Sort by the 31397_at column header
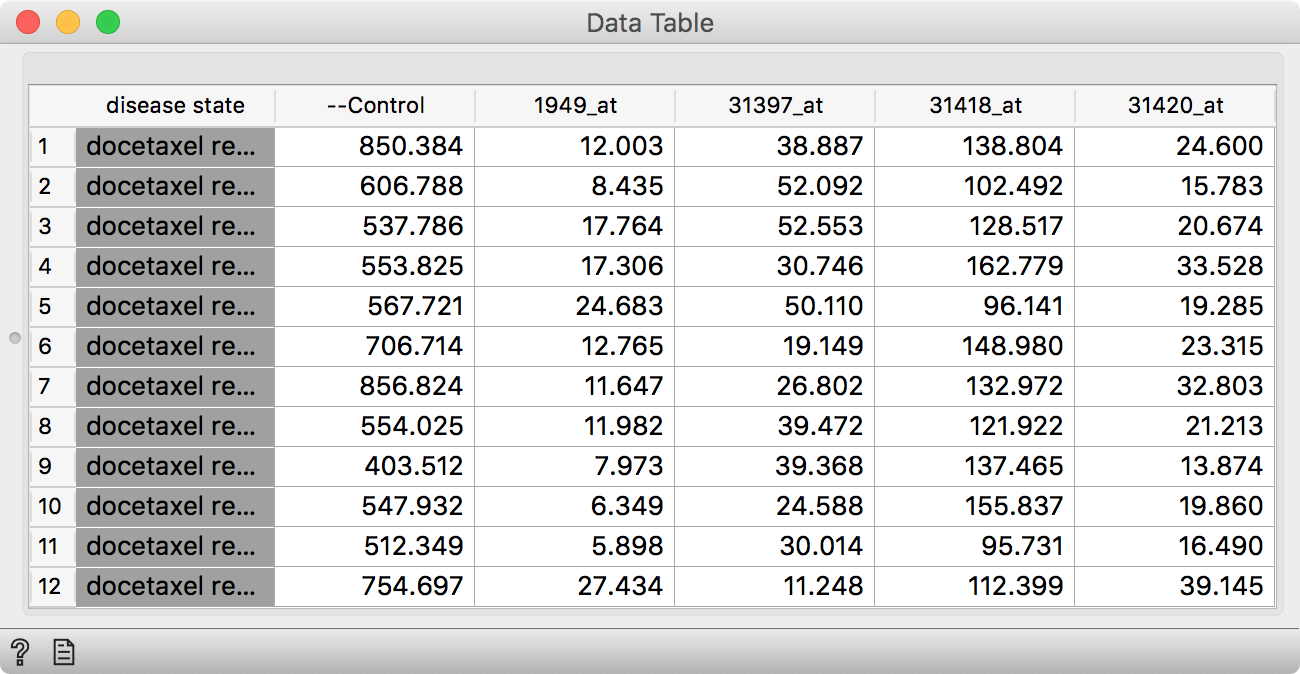1300x674 pixels. (x=775, y=106)
